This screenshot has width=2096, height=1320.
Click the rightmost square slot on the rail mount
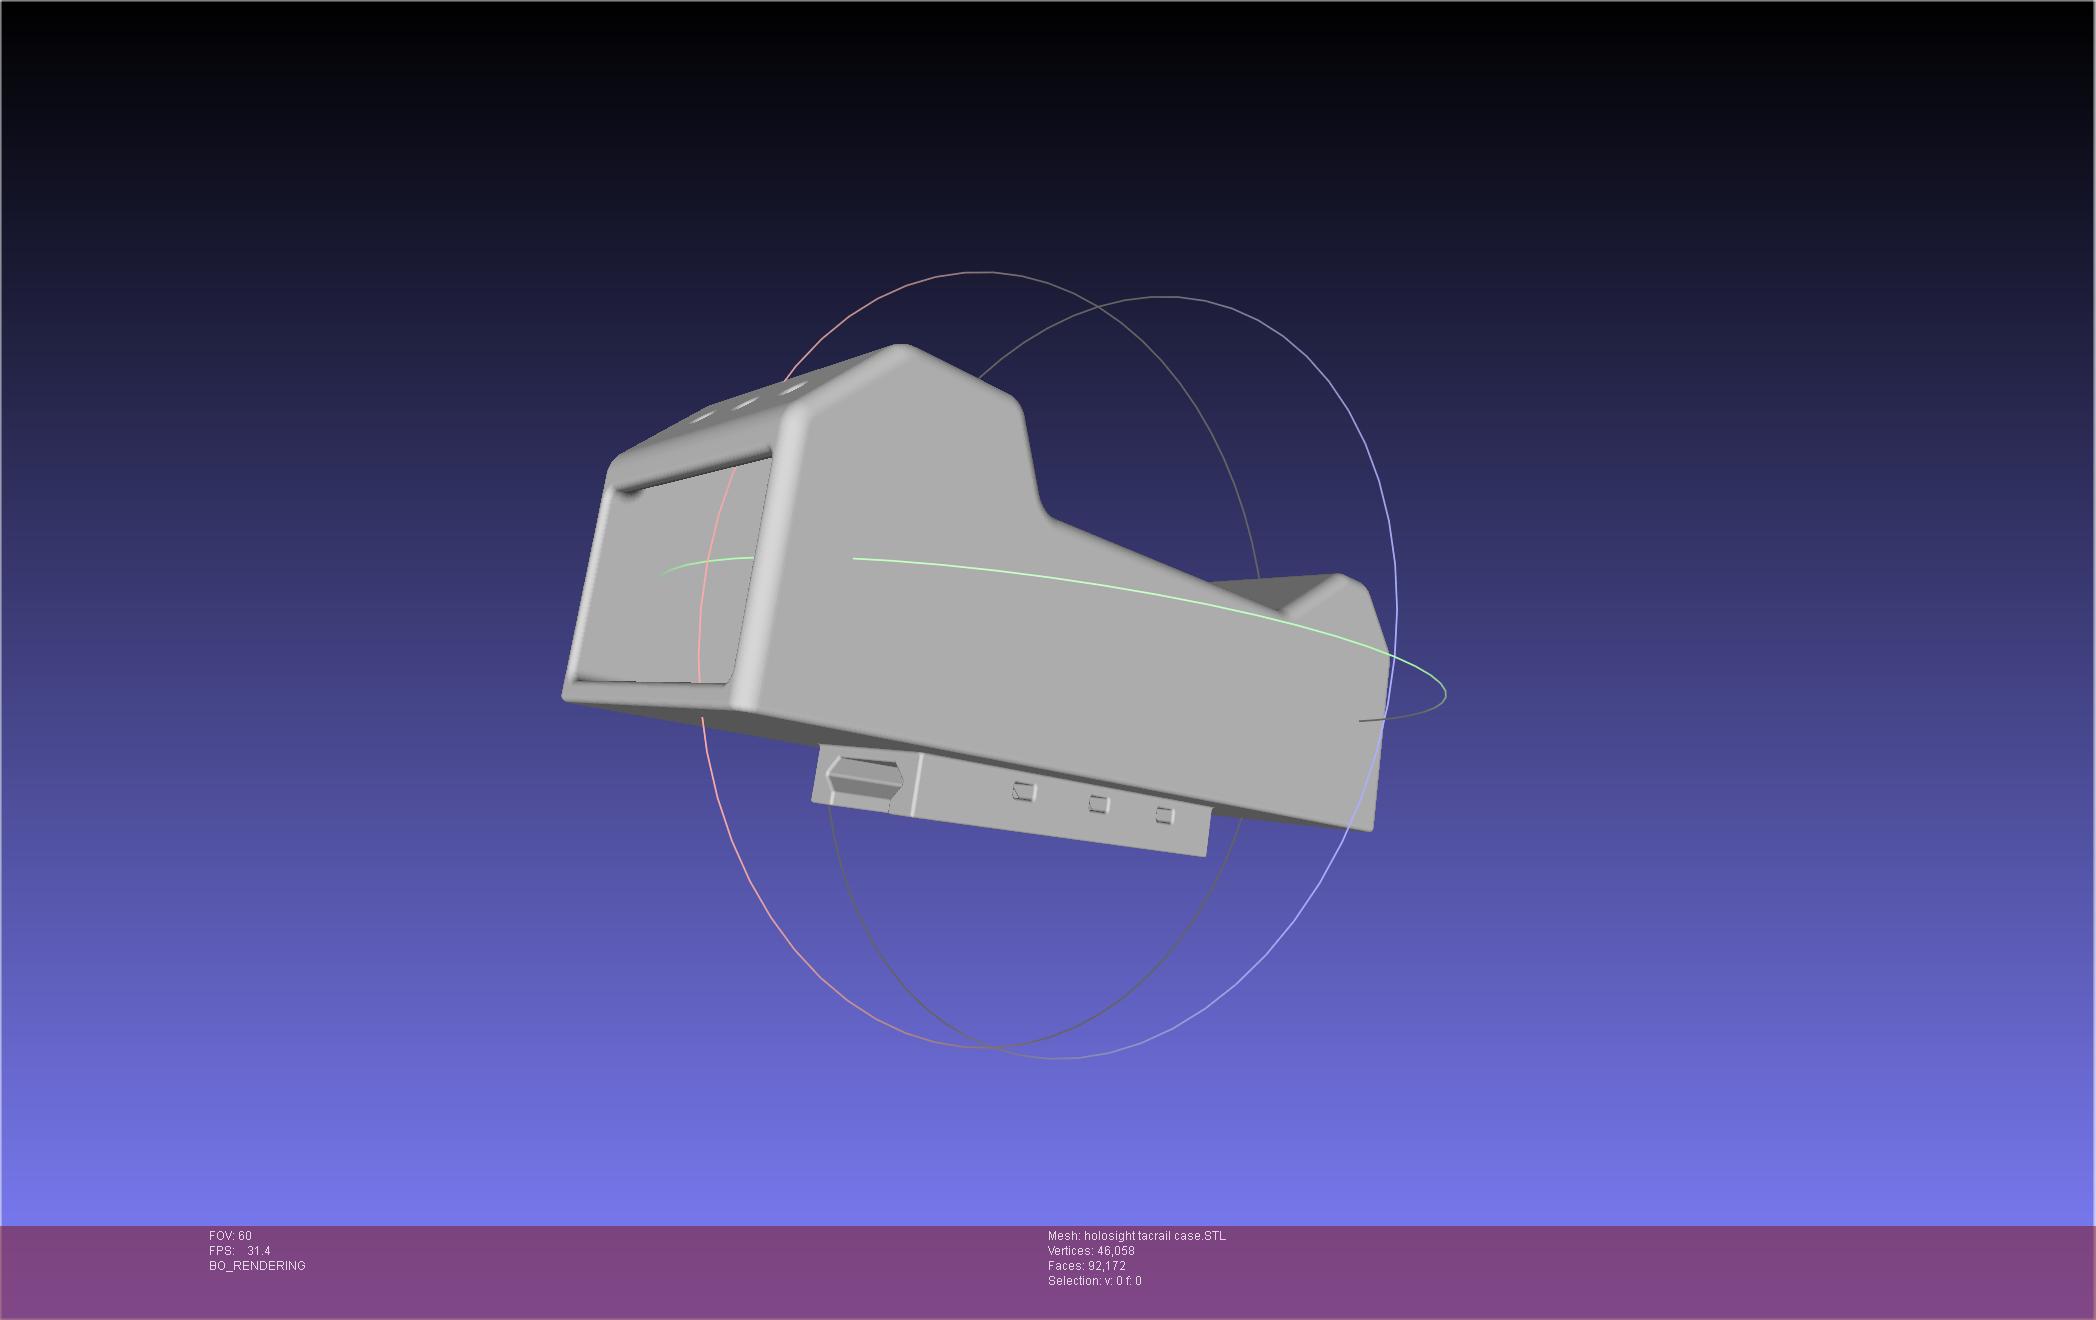point(1164,815)
